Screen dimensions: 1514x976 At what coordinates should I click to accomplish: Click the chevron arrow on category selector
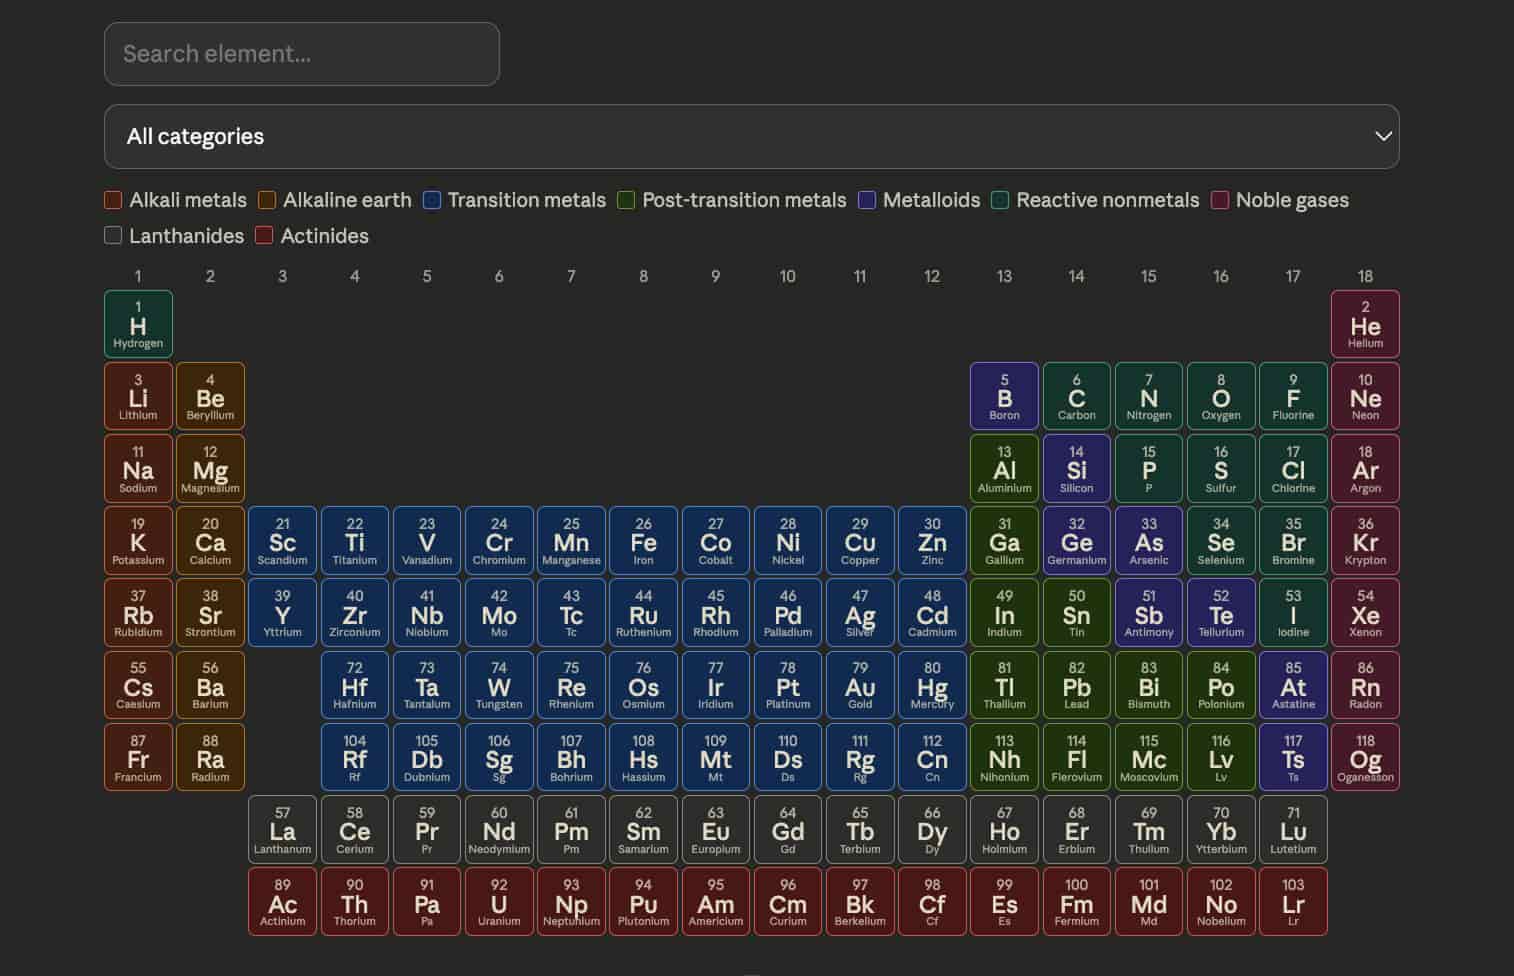(x=1383, y=137)
